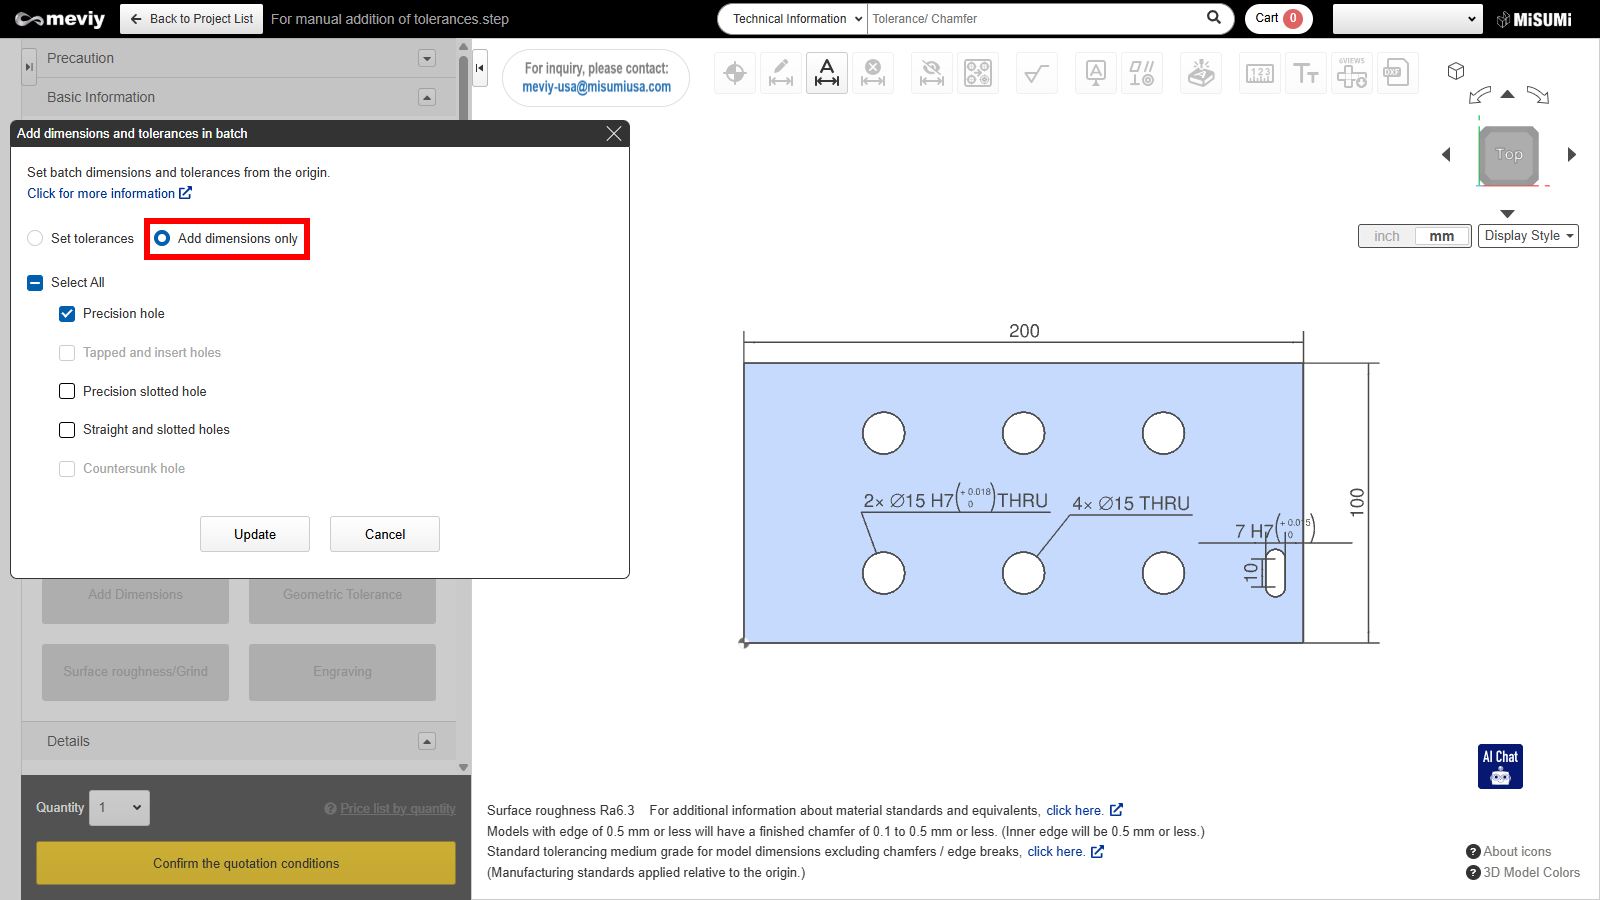
Task: Uncheck the Precision hole checkbox
Action: point(67,314)
